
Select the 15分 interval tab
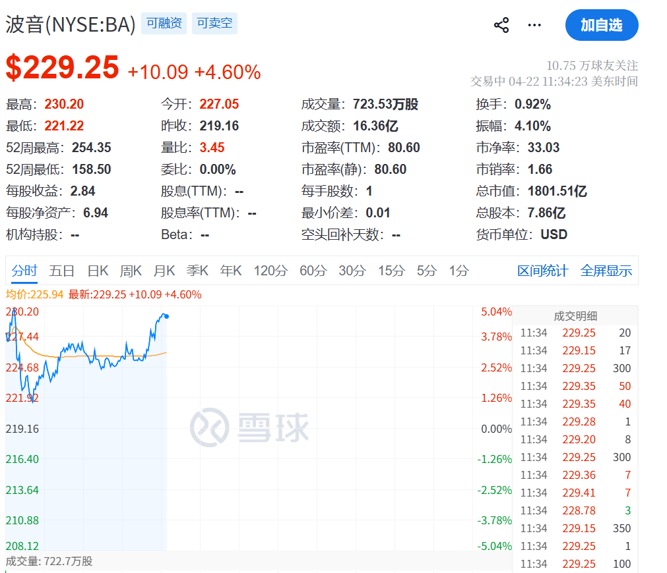point(391,270)
